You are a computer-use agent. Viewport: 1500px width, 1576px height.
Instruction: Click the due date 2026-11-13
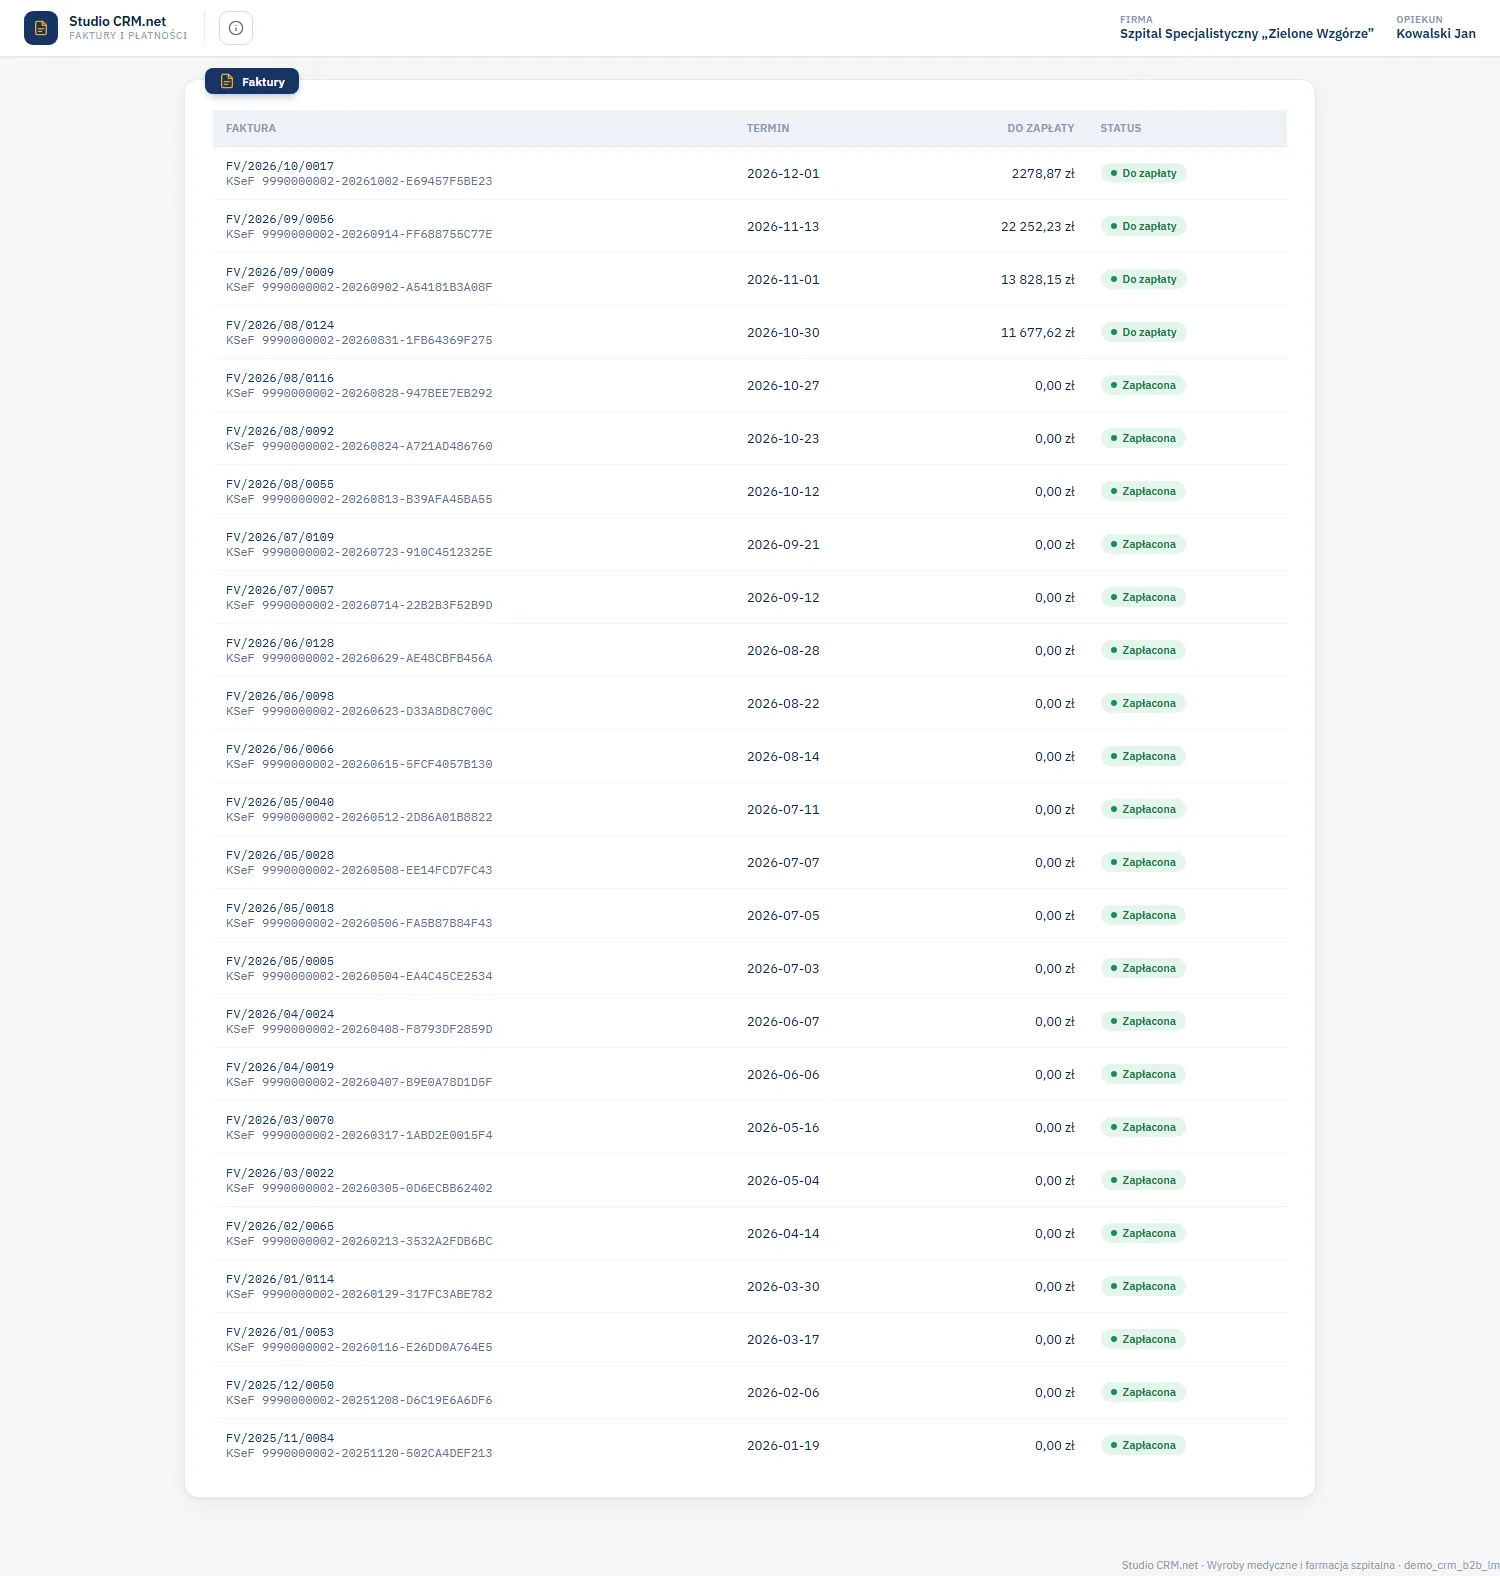click(x=783, y=226)
